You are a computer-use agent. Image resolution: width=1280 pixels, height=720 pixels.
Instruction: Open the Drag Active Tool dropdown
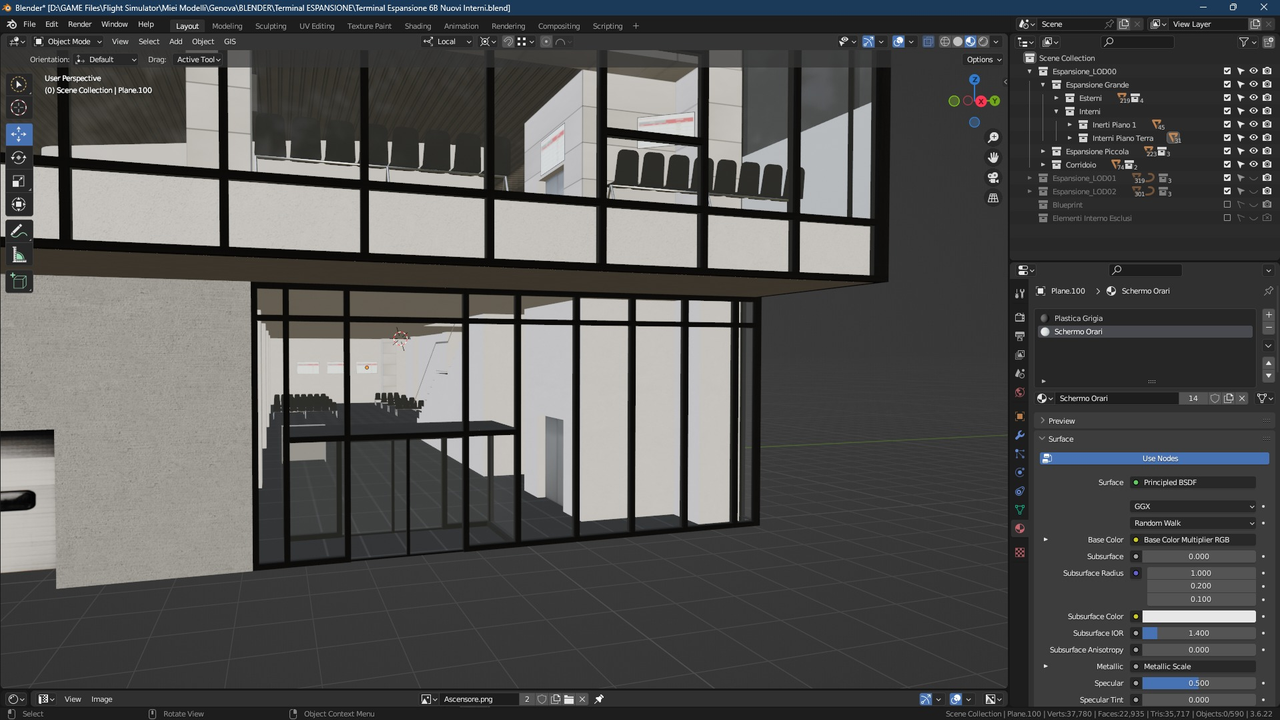click(198, 59)
